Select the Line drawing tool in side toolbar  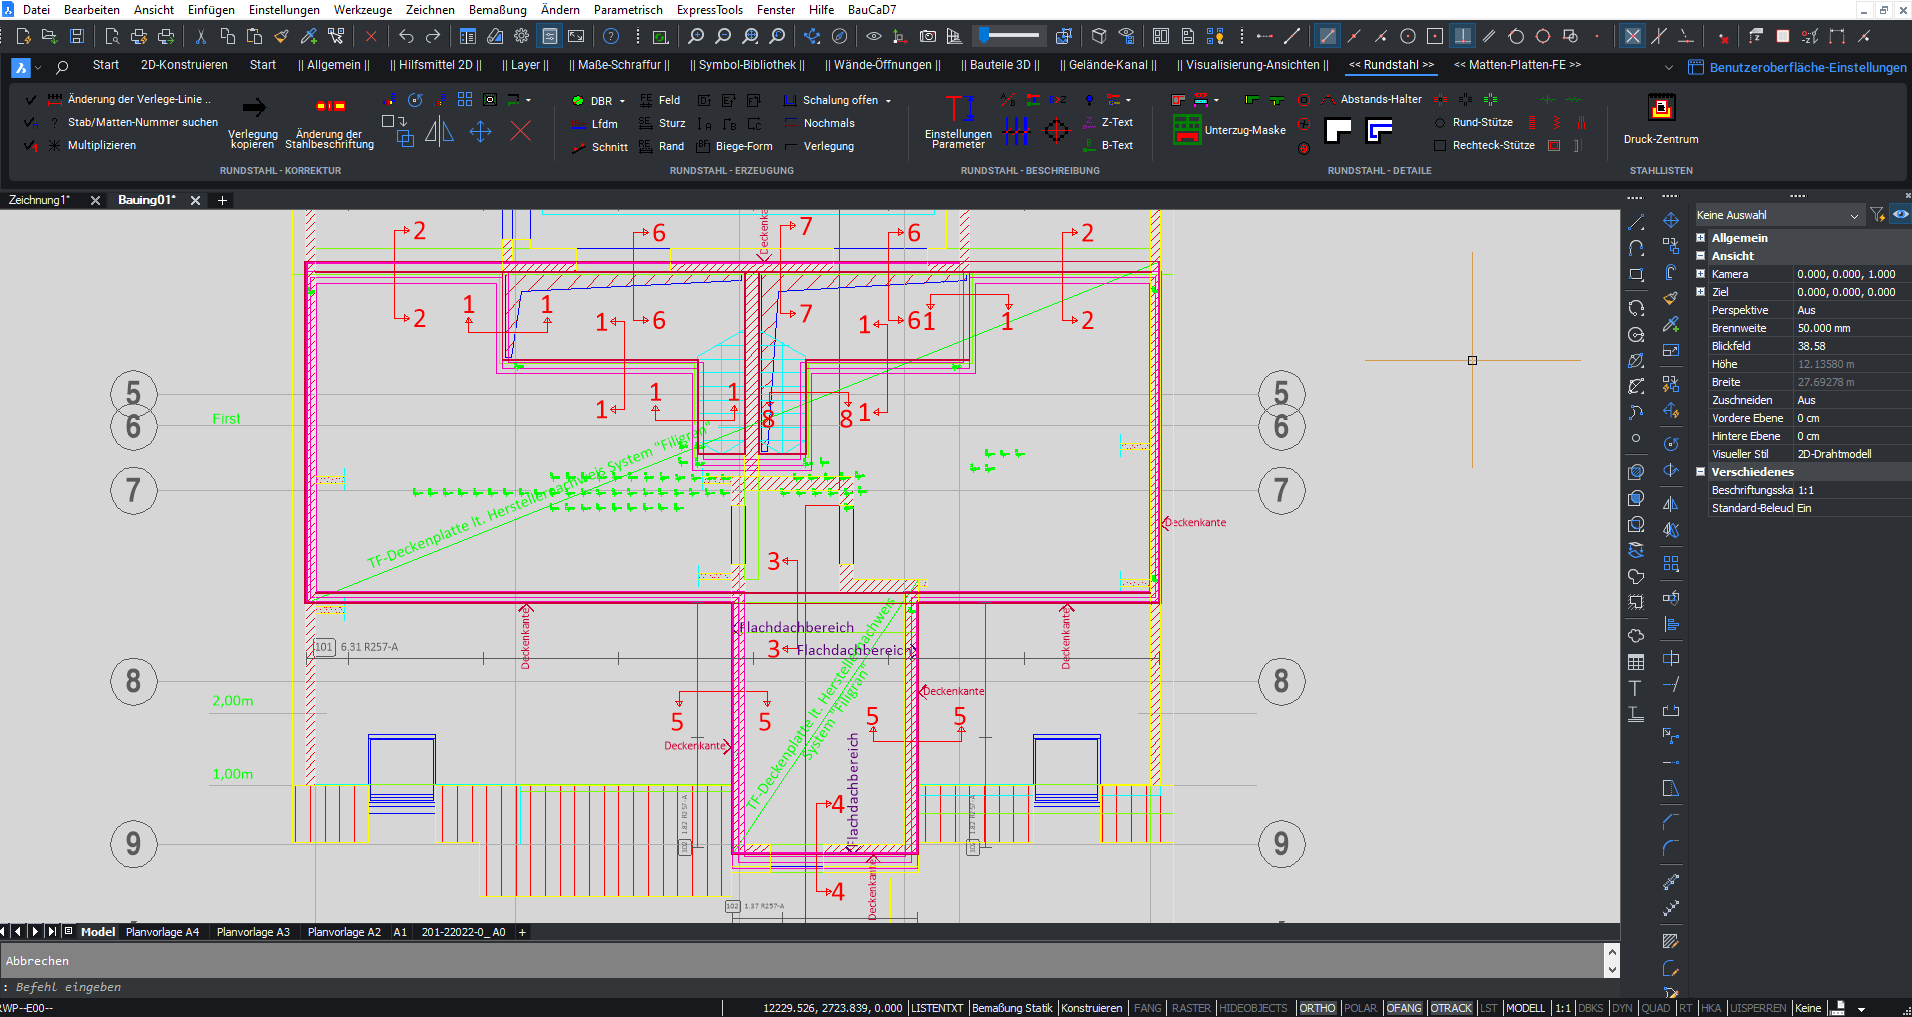tap(1636, 222)
